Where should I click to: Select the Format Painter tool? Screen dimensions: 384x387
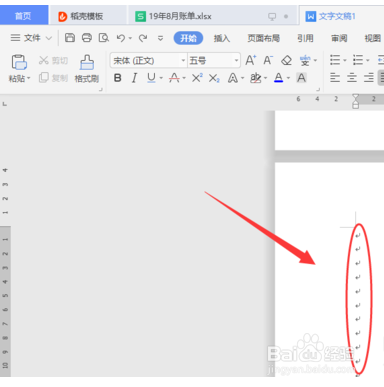[x=87, y=68]
